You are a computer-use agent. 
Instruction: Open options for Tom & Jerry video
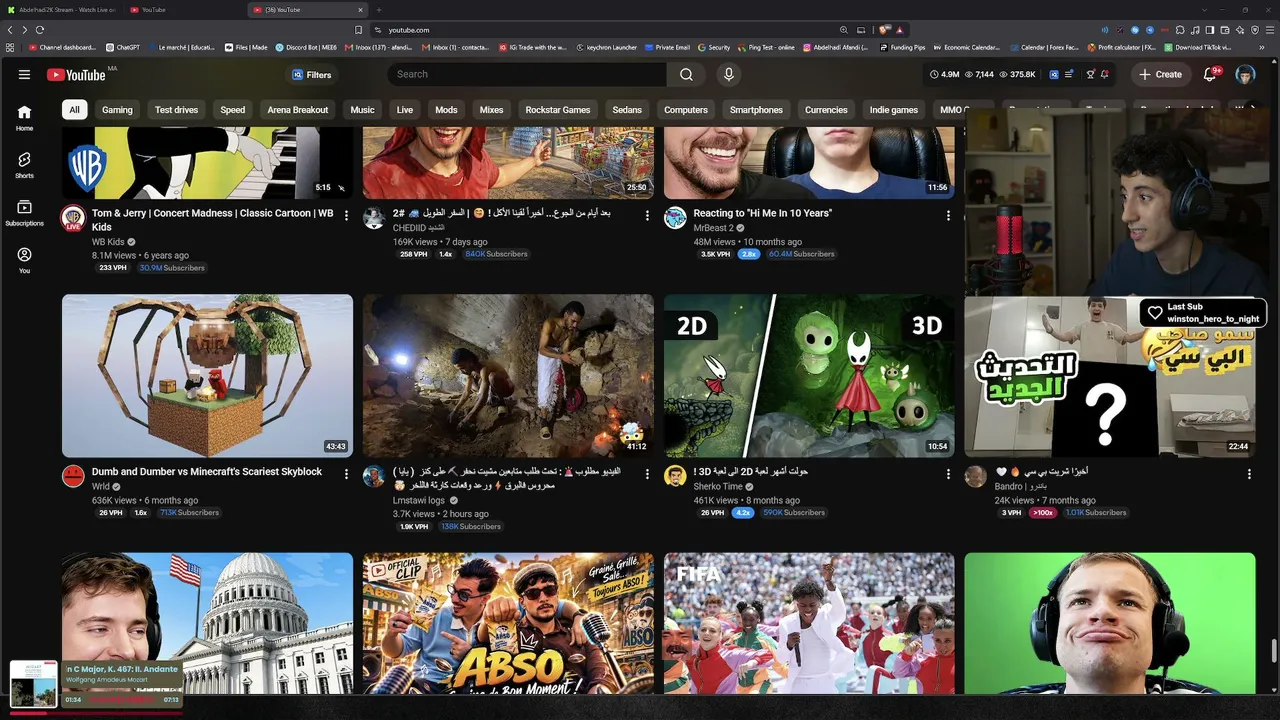point(346,215)
